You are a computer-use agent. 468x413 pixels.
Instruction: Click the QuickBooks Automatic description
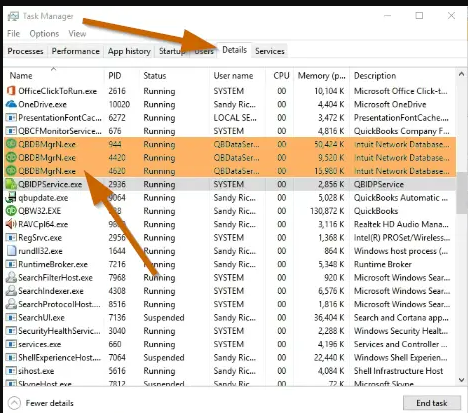[x=401, y=198]
